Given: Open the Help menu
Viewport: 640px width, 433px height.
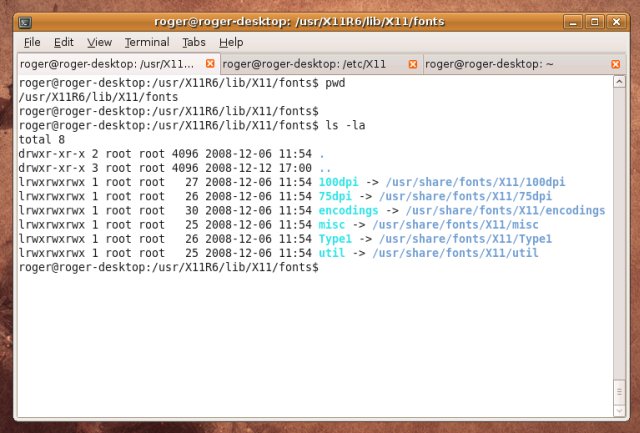Looking at the screenshot, I should (x=231, y=42).
